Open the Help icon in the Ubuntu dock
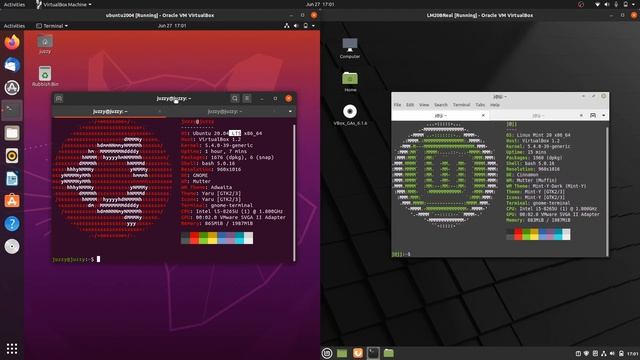 pyautogui.click(x=12, y=224)
